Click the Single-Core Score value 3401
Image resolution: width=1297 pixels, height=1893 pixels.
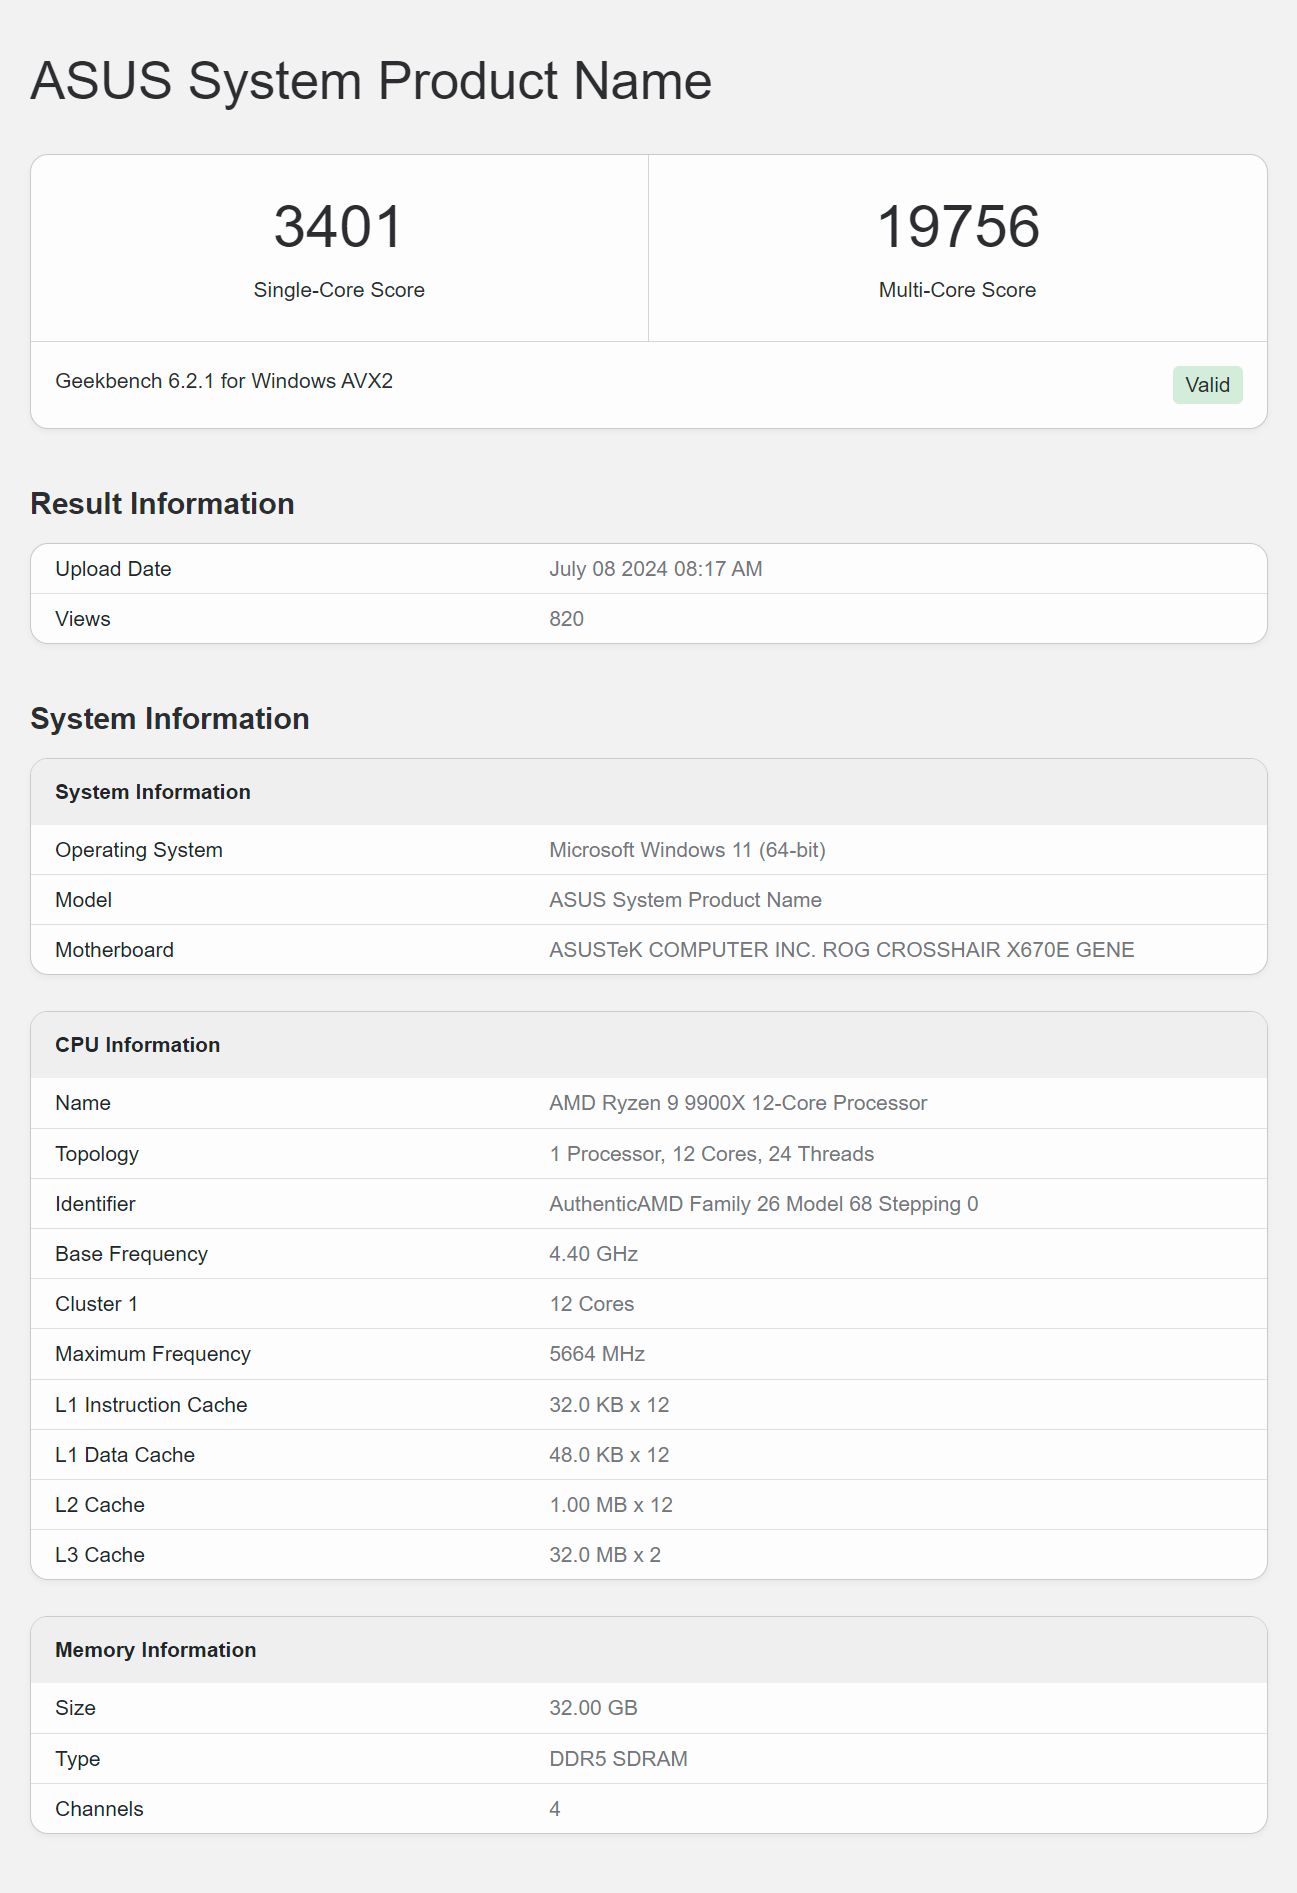[338, 226]
